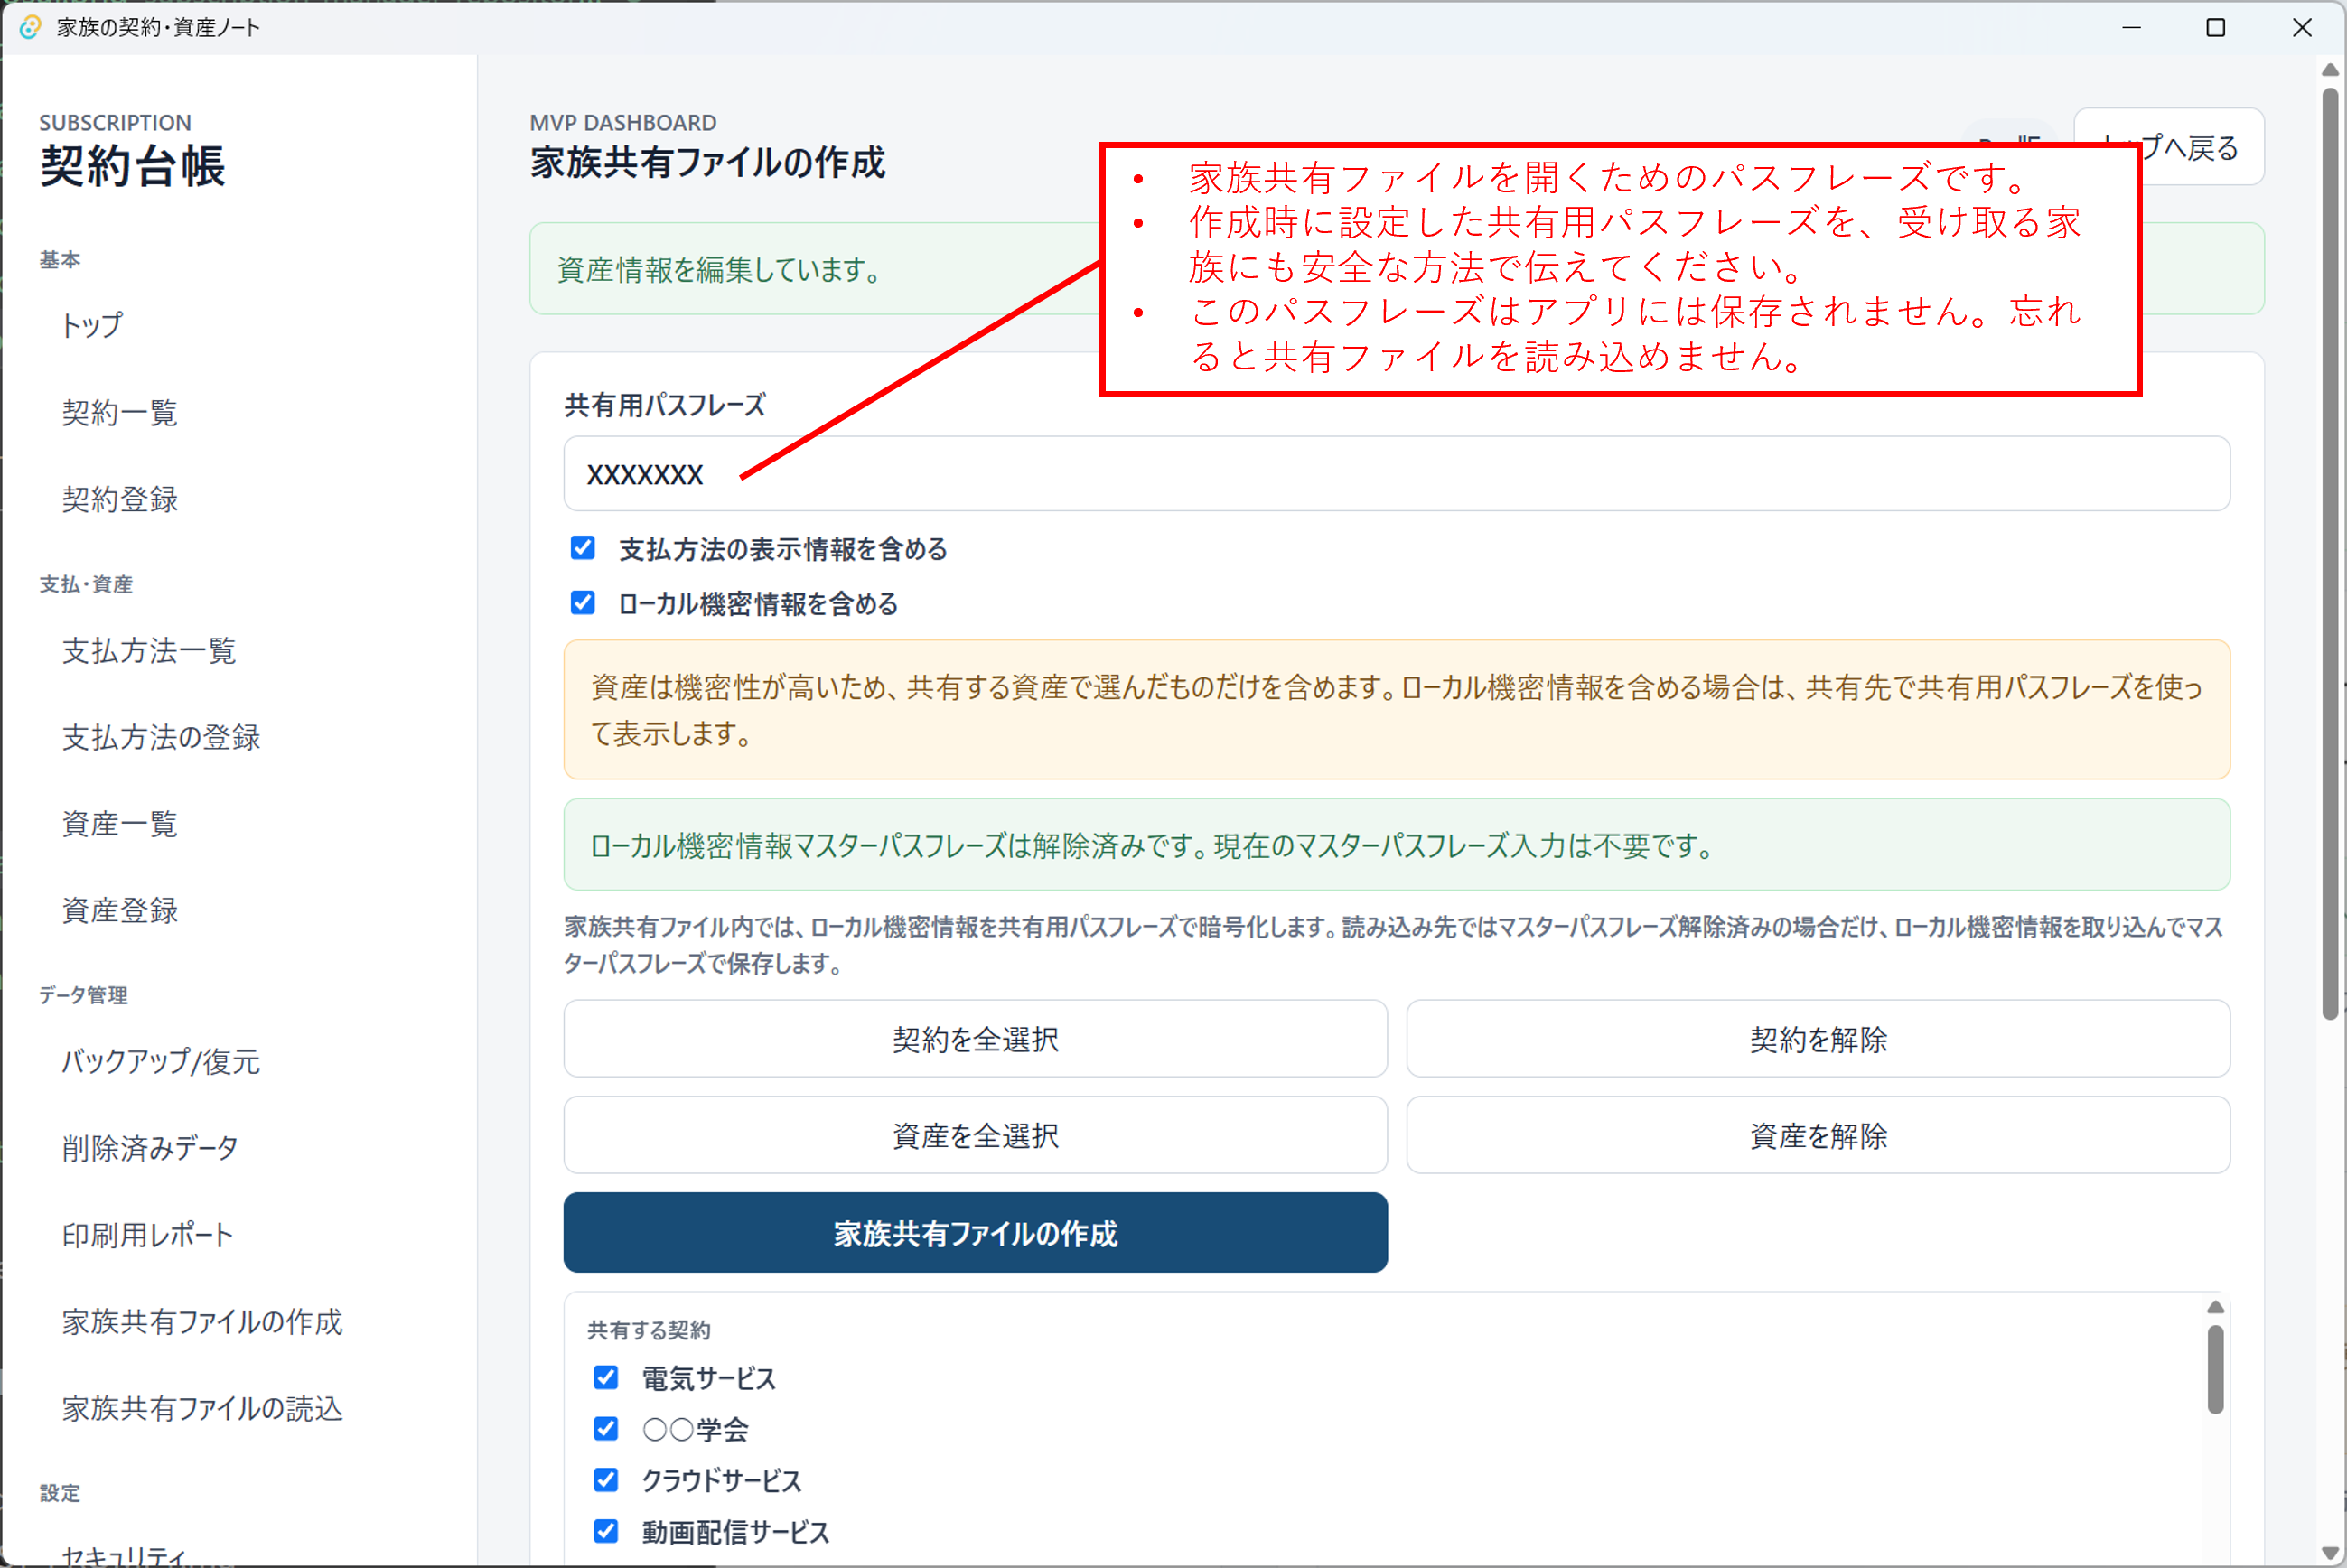
Task: Click the app logo icon in title bar
Action: tap(30, 27)
